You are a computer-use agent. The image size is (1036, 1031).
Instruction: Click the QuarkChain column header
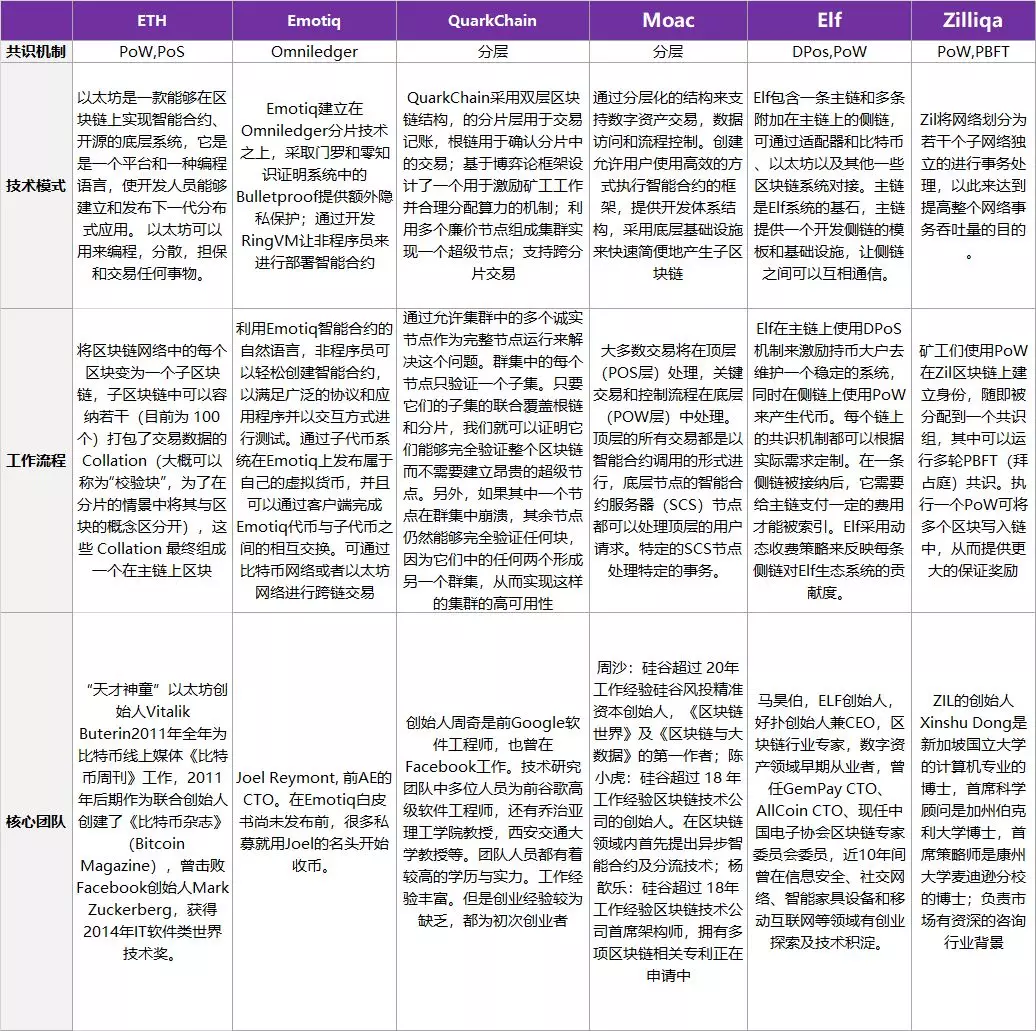492,20
